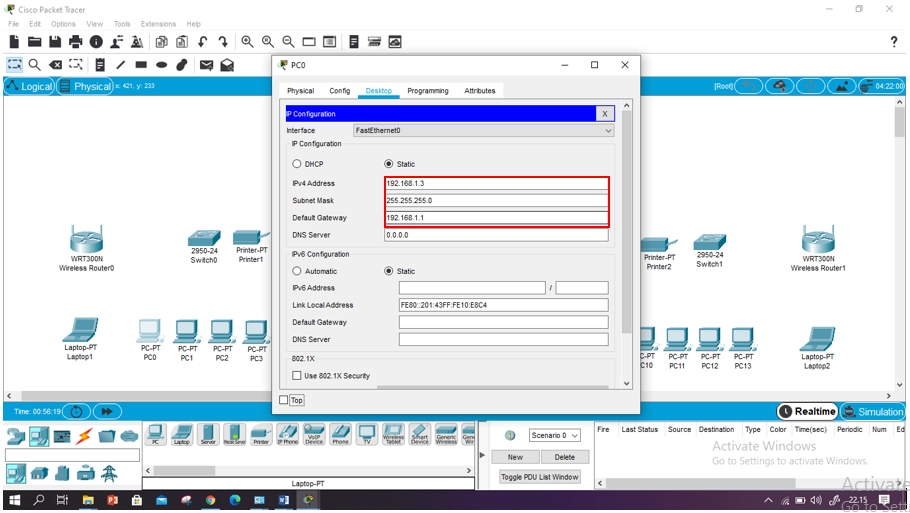
Task: Expand the PDU list panel arrow
Action: (x=482, y=454)
